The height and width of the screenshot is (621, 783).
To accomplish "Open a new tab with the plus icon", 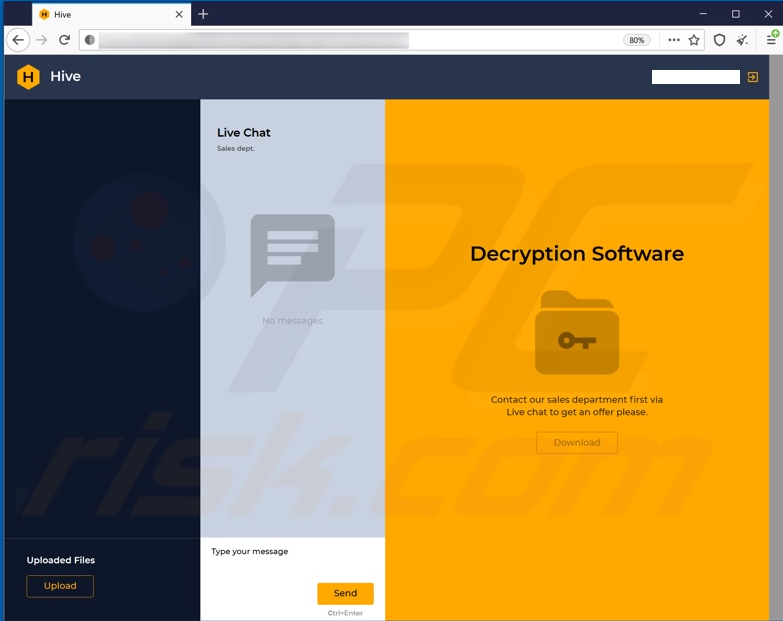I will [203, 14].
